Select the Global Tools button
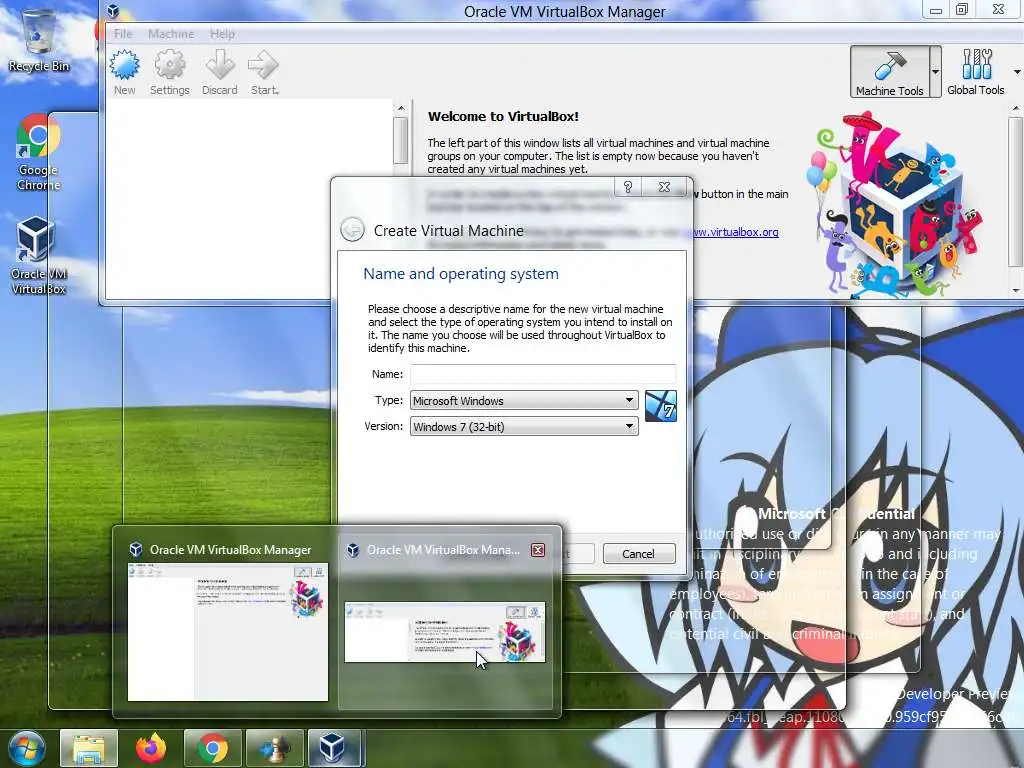 pyautogui.click(x=976, y=72)
